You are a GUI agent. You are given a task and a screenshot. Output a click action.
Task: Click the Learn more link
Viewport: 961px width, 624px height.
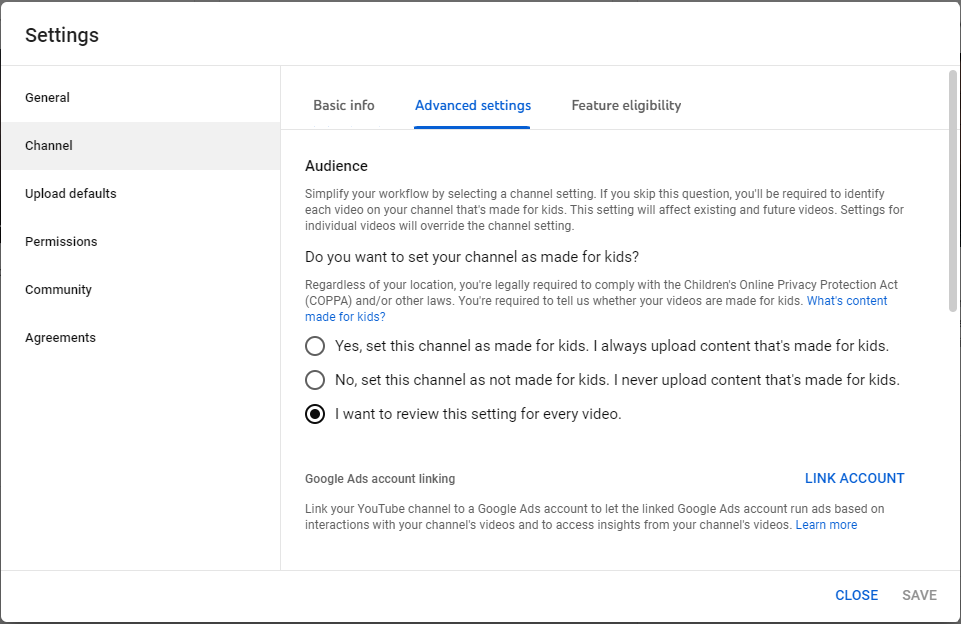click(x=826, y=525)
